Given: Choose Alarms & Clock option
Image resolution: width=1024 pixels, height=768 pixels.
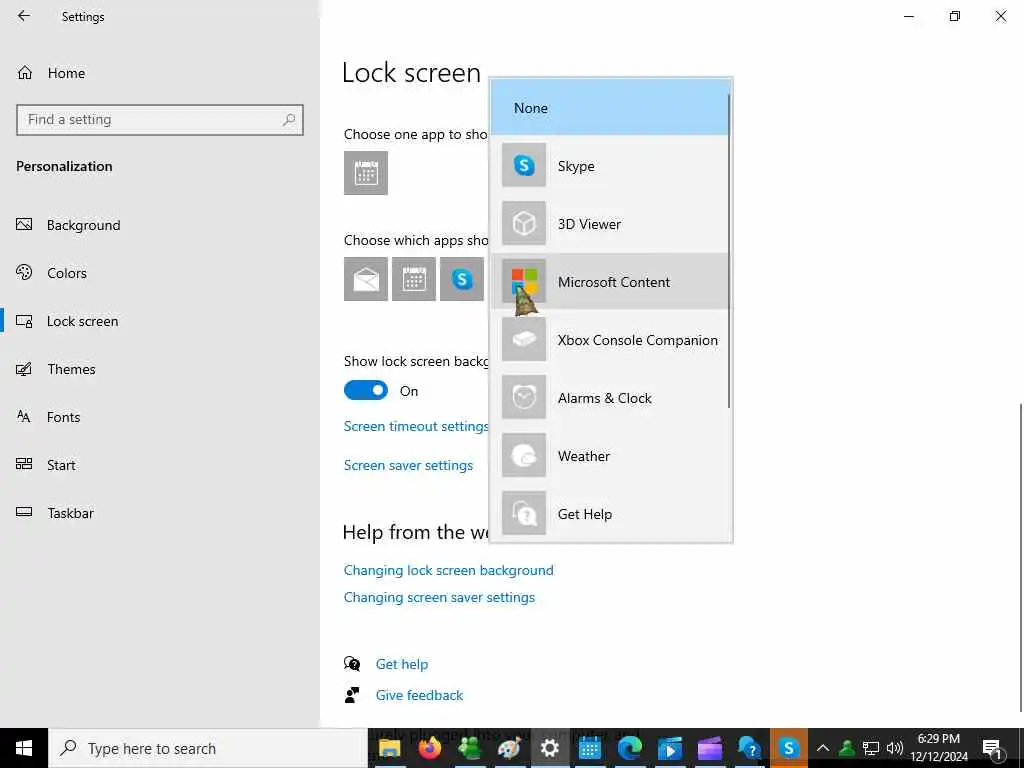Looking at the screenshot, I should coord(610,398).
